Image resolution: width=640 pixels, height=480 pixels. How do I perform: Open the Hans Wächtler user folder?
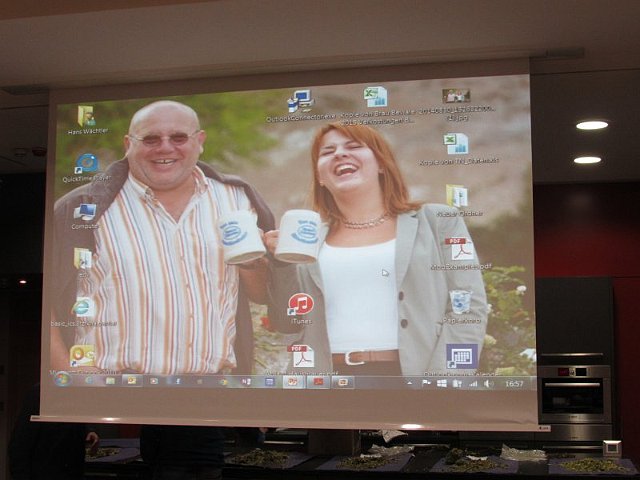click(x=87, y=117)
